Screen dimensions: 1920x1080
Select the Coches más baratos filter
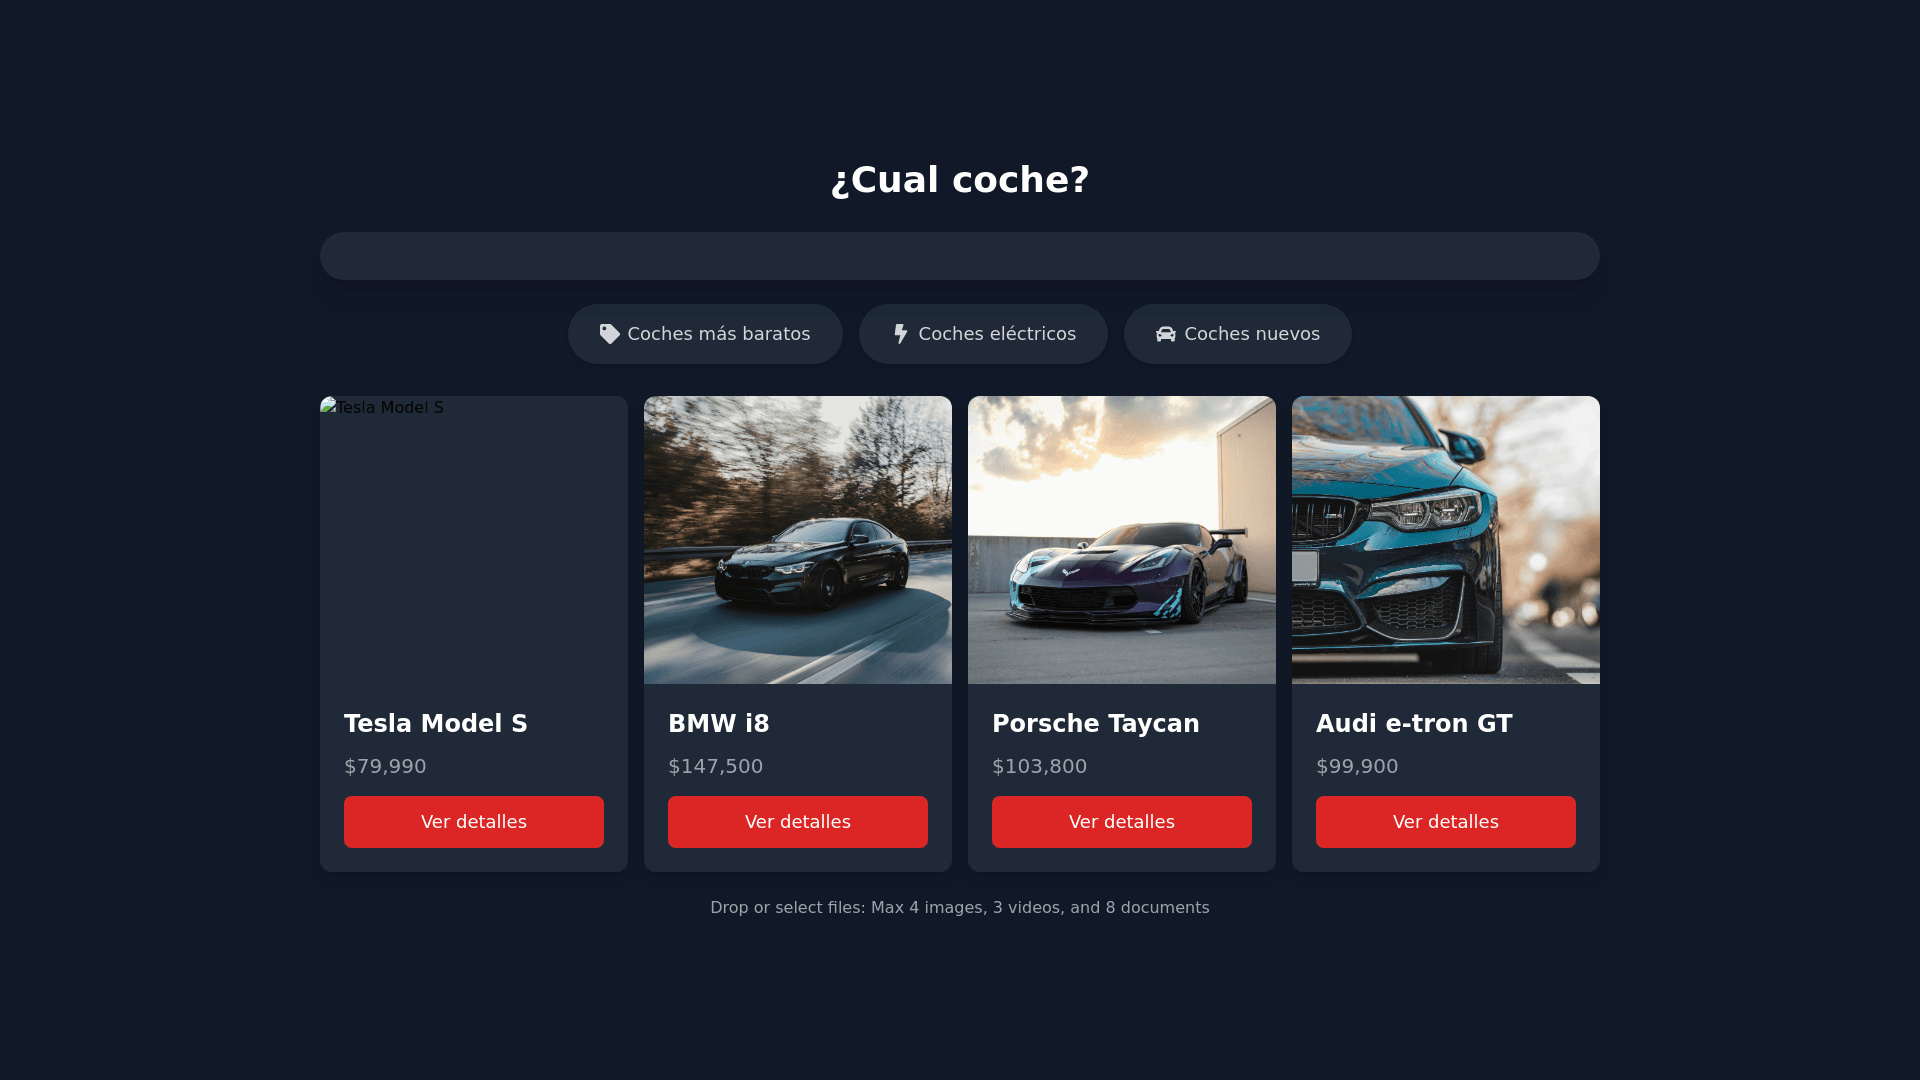(x=705, y=334)
